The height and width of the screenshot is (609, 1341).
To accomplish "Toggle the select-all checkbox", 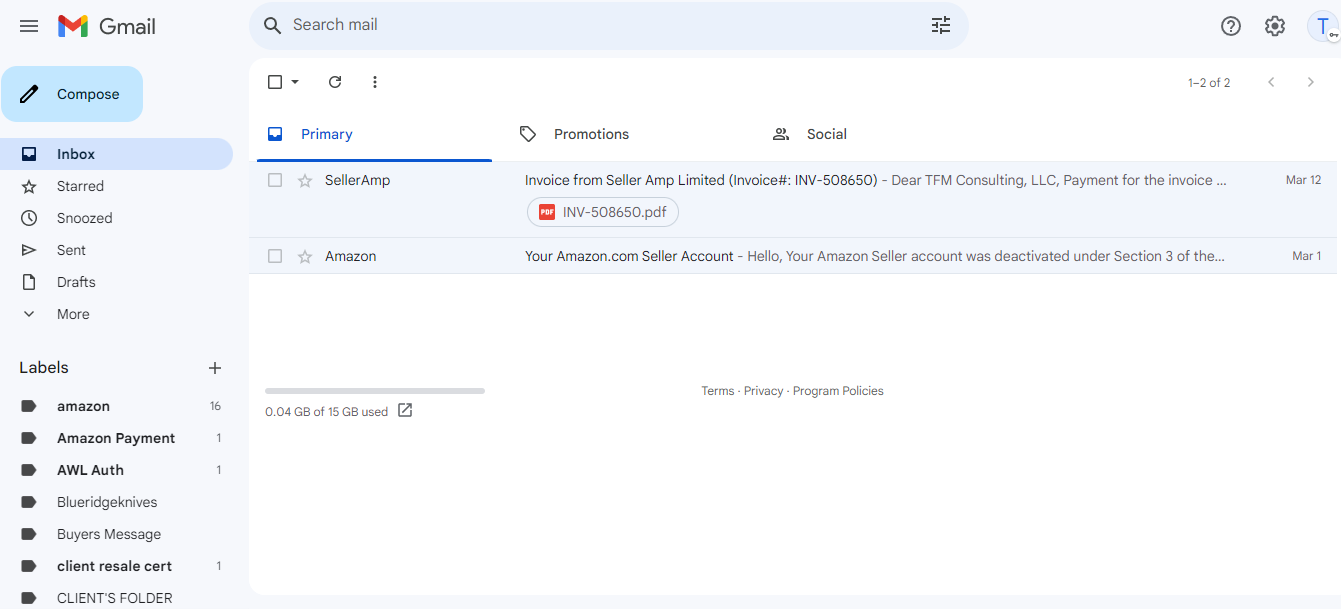I will pos(275,82).
